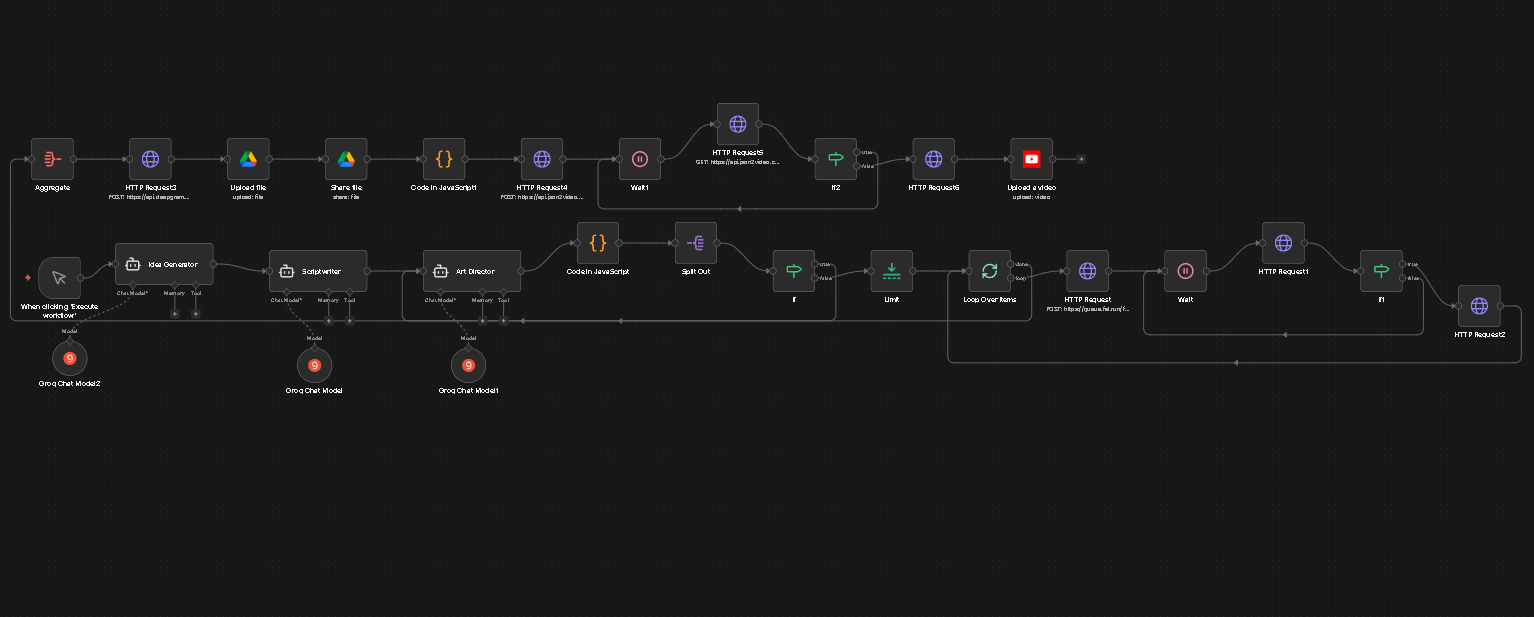This screenshot has height=617, width=1534.
Task: Click the 'POST: https://api.json2video...' subtitle under HTTP Request4
Action: point(542,197)
